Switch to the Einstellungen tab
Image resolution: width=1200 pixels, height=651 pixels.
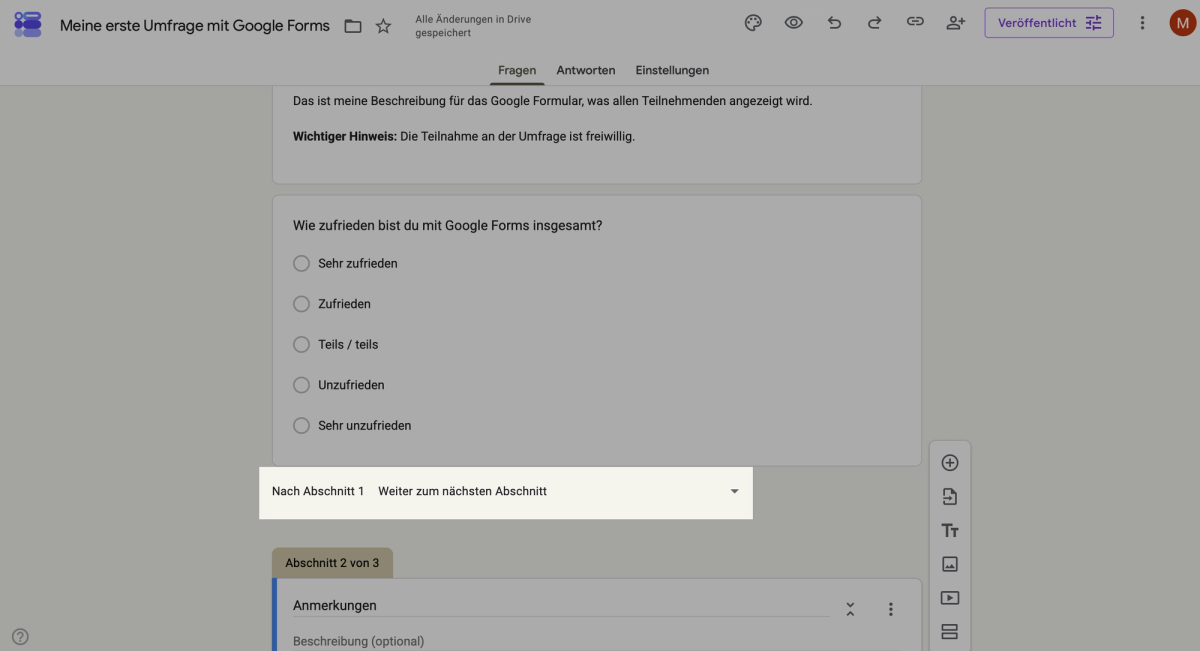pyautogui.click(x=672, y=70)
